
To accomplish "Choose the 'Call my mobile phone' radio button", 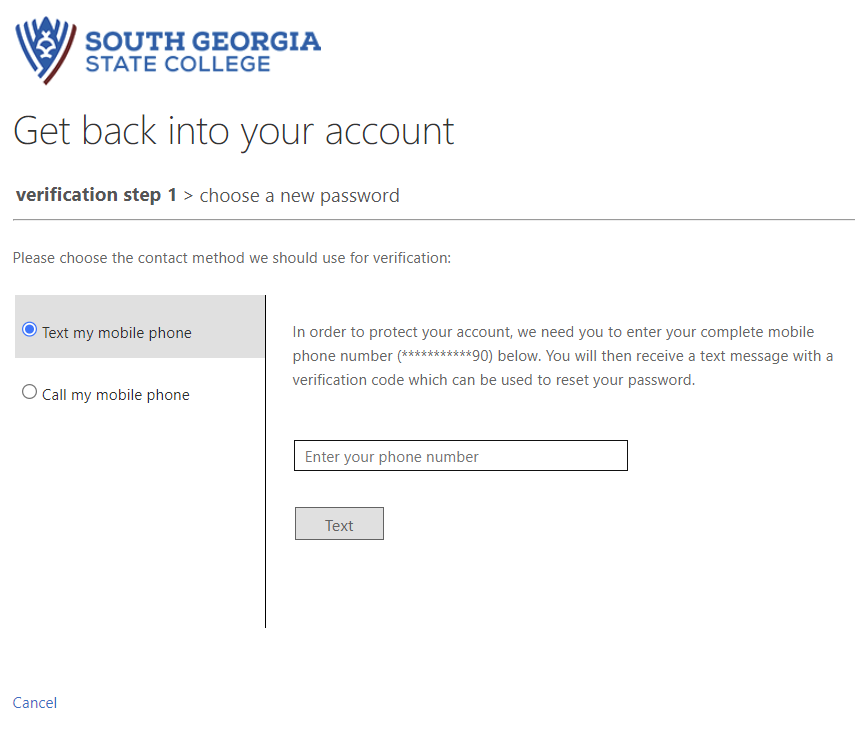I will pyautogui.click(x=30, y=392).
